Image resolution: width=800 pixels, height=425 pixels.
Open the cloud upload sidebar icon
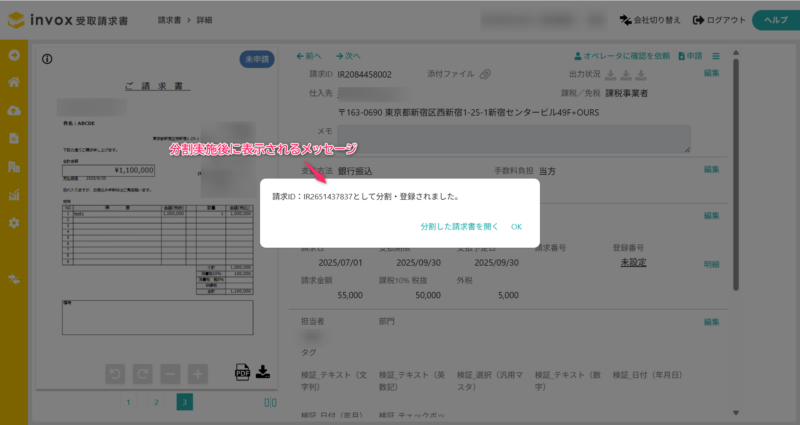[x=14, y=110]
